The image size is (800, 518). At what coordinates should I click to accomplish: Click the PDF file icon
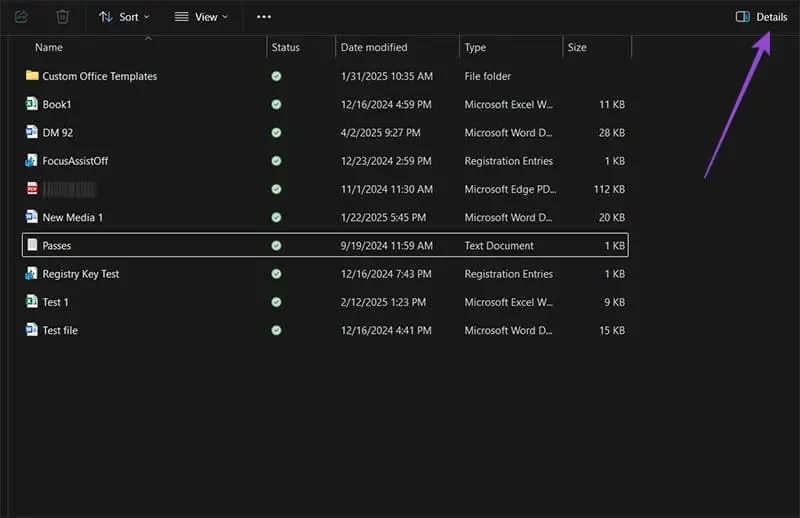coord(32,188)
